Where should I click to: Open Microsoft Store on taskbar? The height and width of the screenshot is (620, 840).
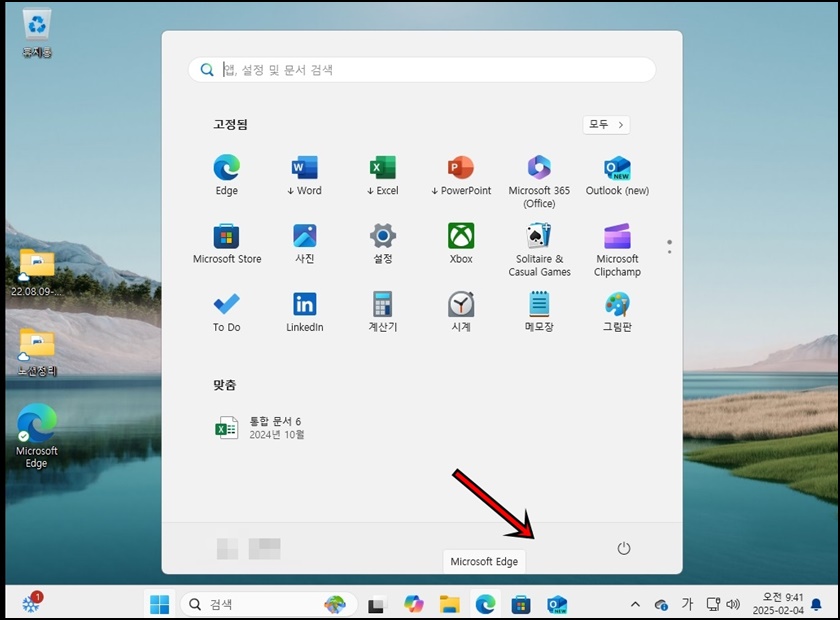[521, 604]
